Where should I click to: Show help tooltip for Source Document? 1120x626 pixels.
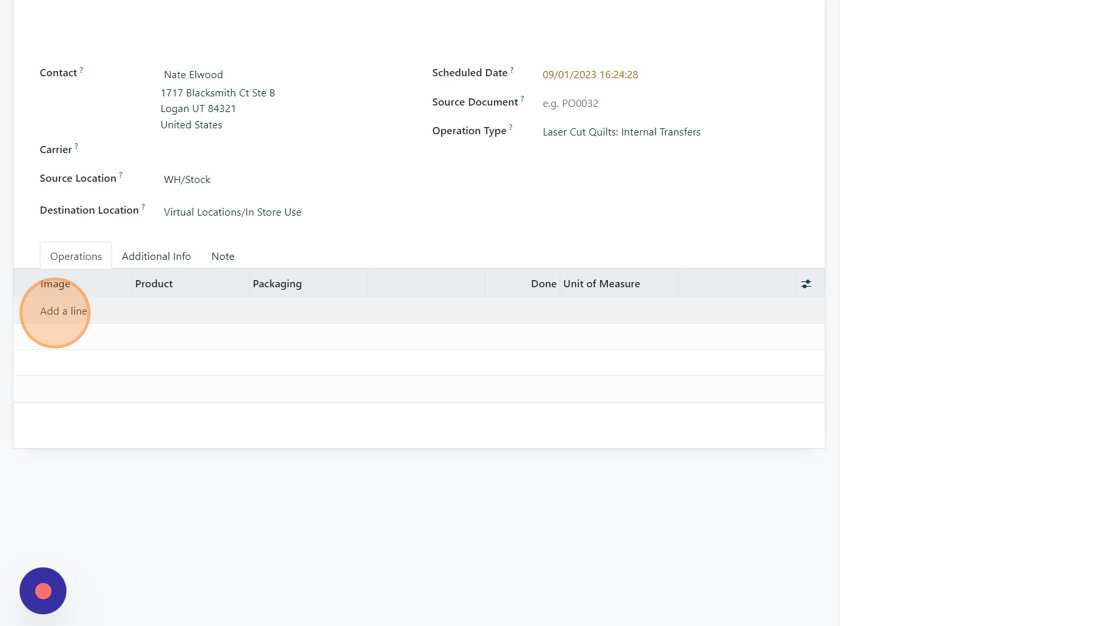click(522, 99)
